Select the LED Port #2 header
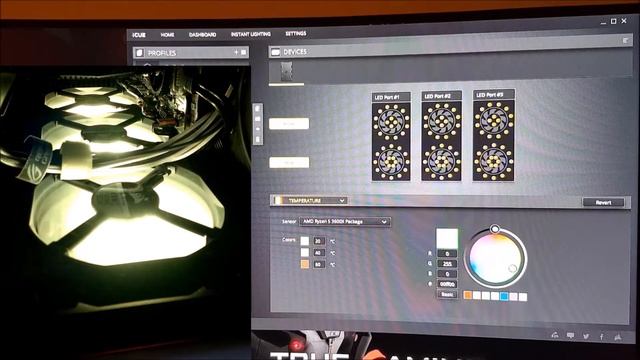 pyautogui.click(x=441, y=96)
